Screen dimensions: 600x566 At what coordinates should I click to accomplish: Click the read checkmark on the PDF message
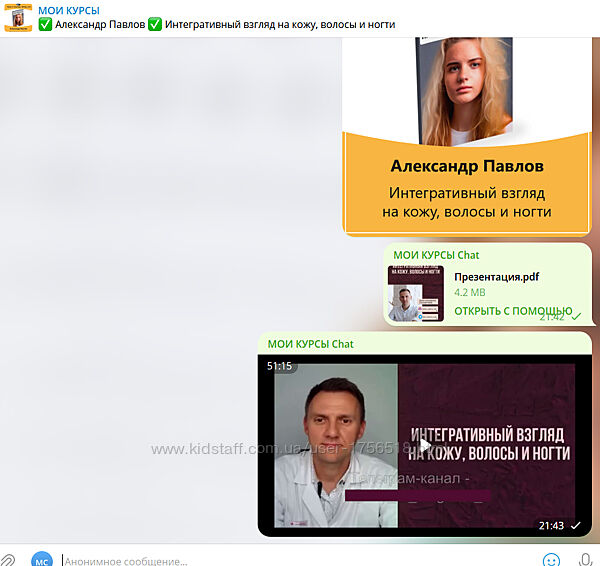click(x=576, y=316)
